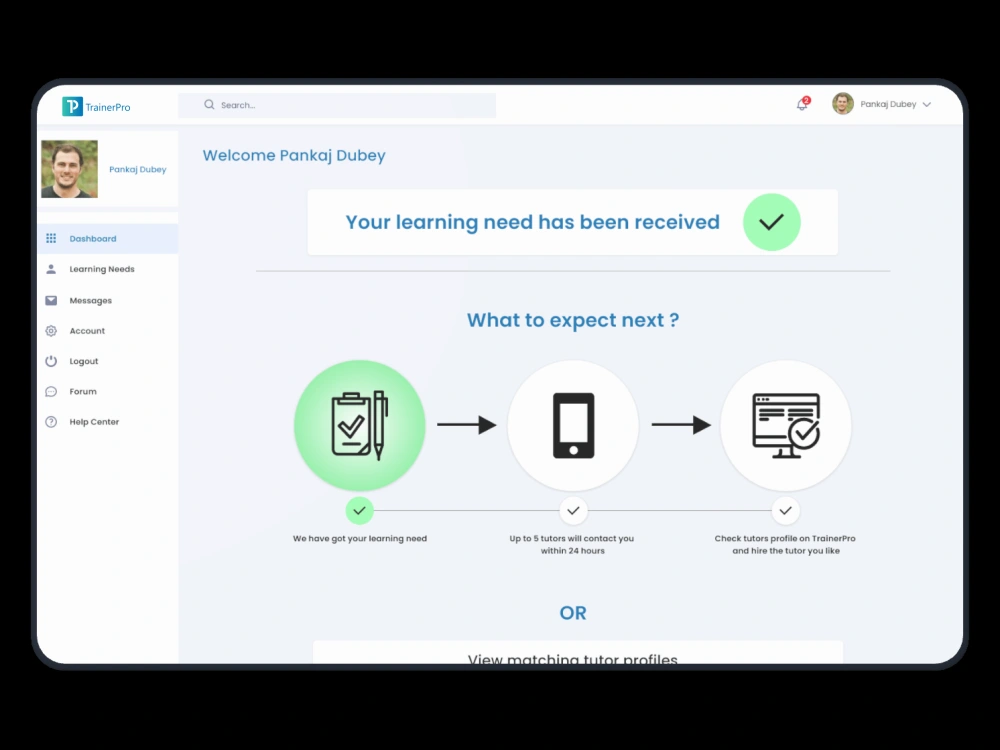This screenshot has width=1000, height=750.
Task: Click the smartphone step icon
Action: click(x=573, y=425)
